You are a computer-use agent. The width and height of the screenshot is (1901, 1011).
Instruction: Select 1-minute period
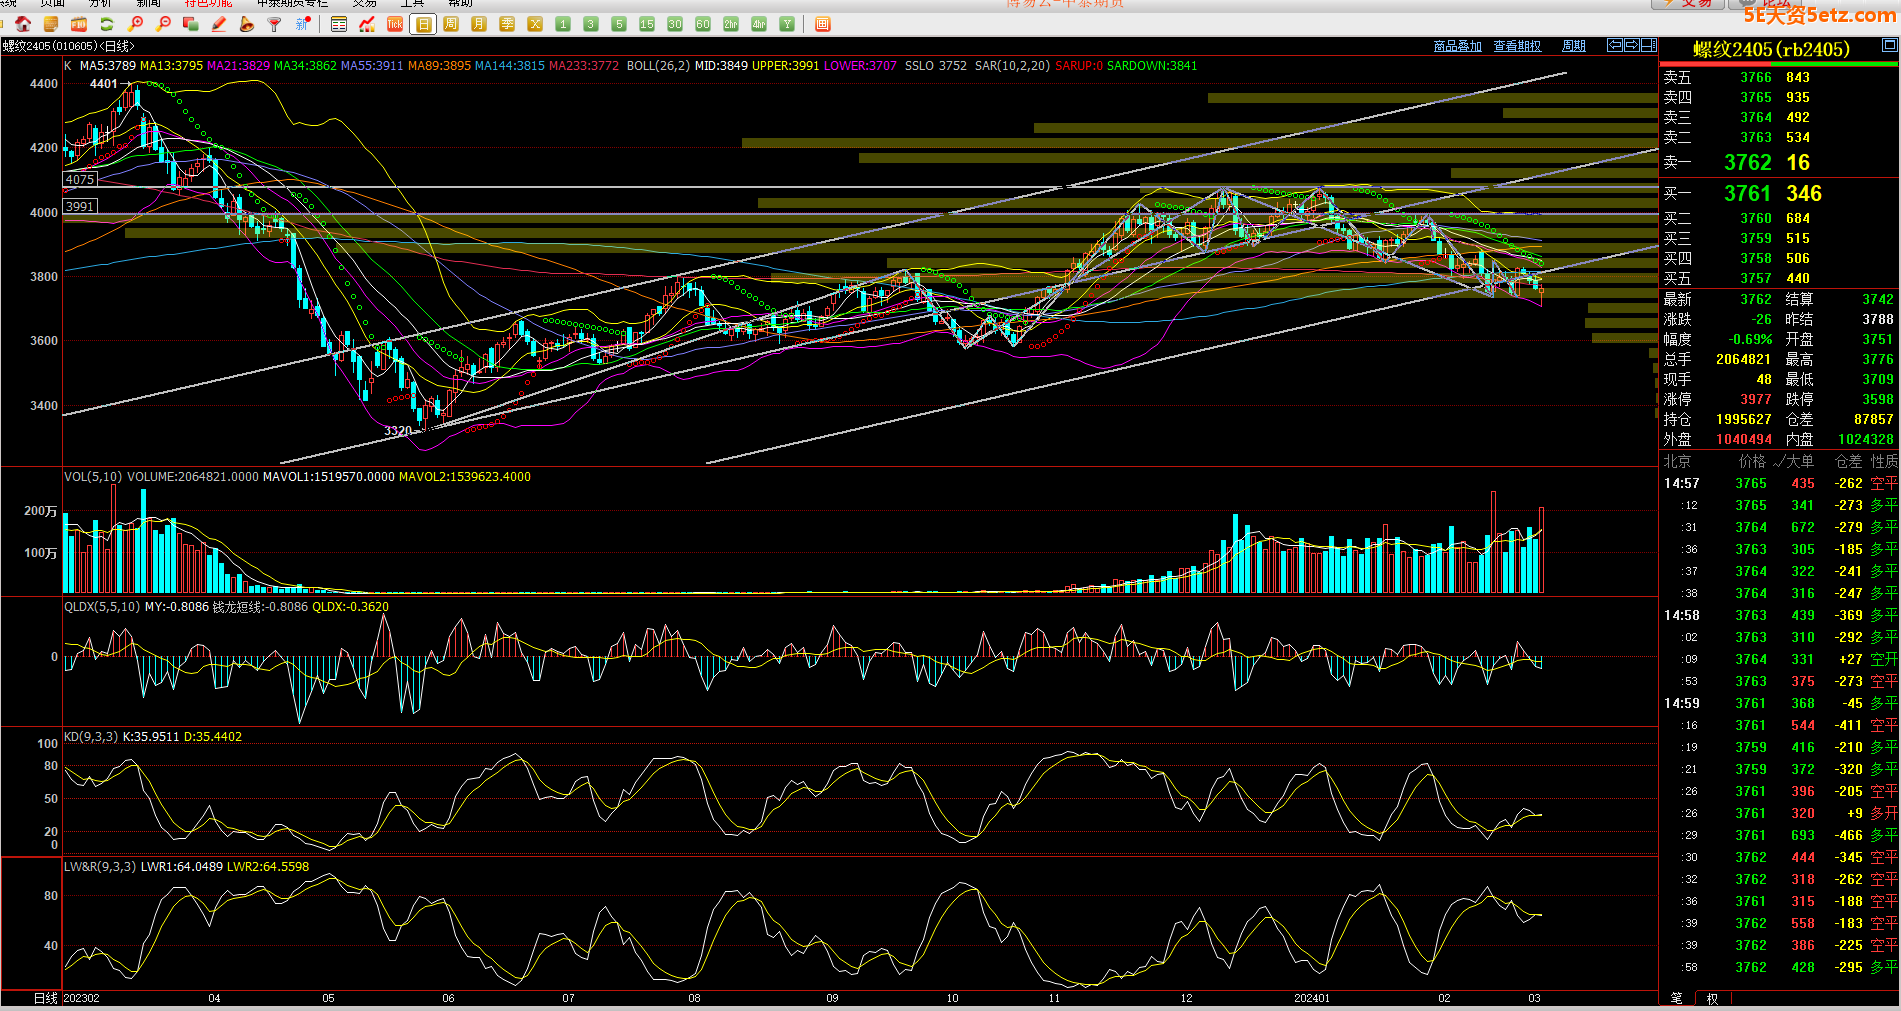(563, 24)
